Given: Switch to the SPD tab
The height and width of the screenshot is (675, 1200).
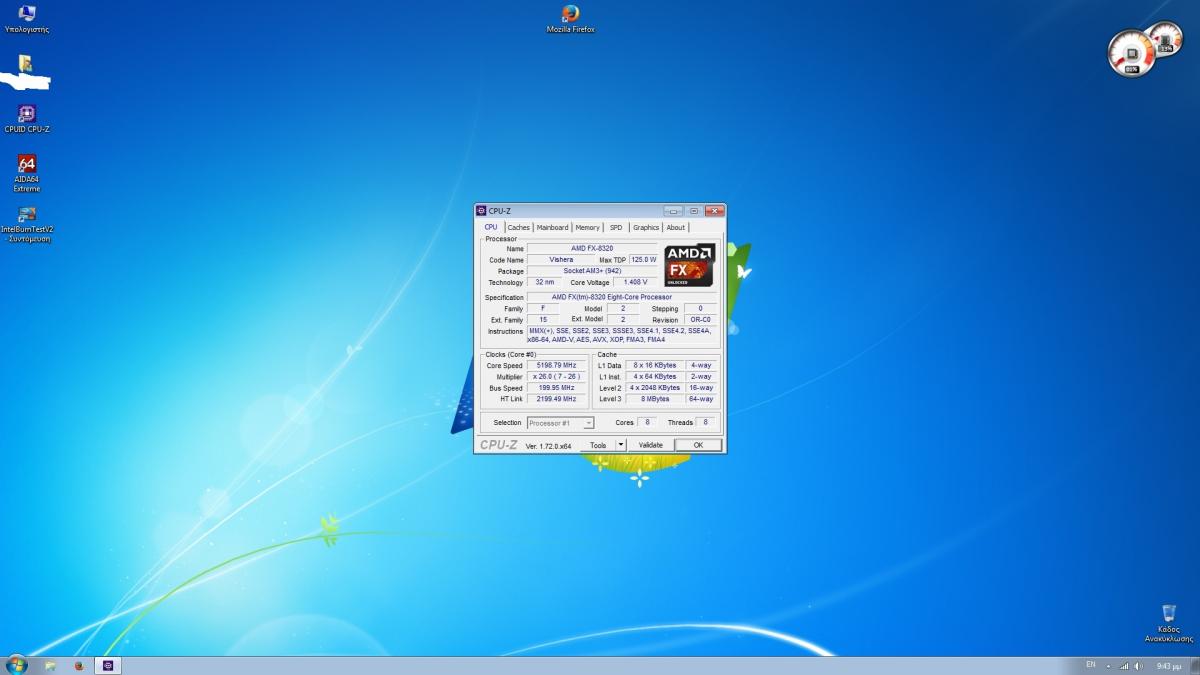Looking at the screenshot, I should pos(616,227).
